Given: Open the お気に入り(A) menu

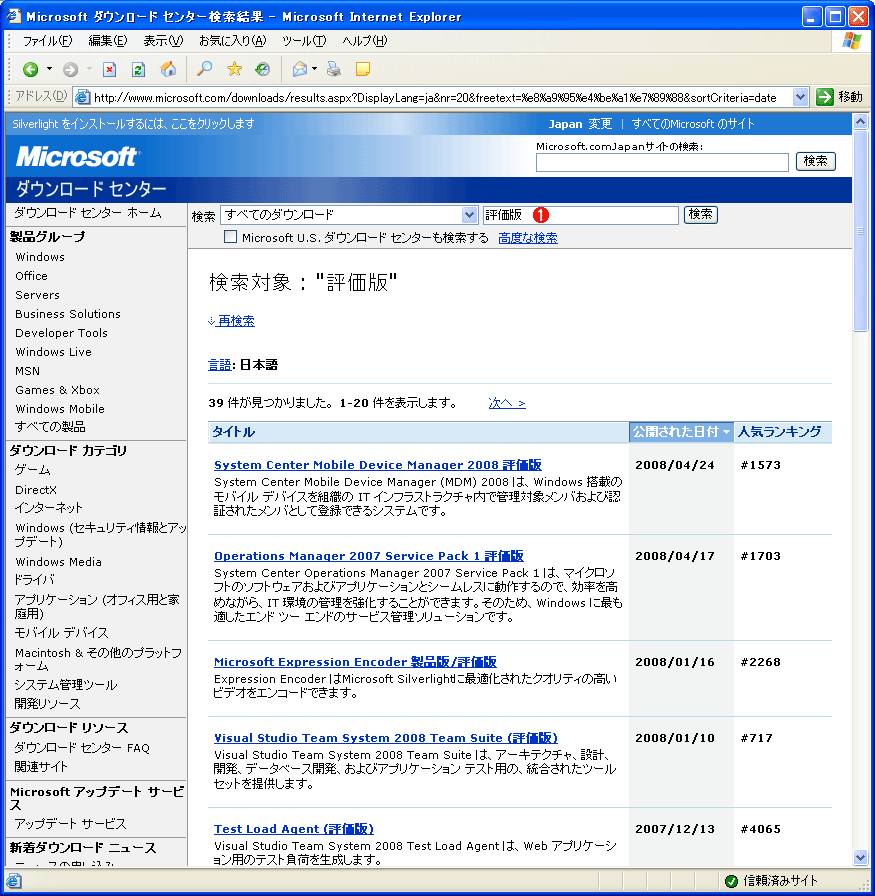Looking at the screenshot, I should 233,41.
